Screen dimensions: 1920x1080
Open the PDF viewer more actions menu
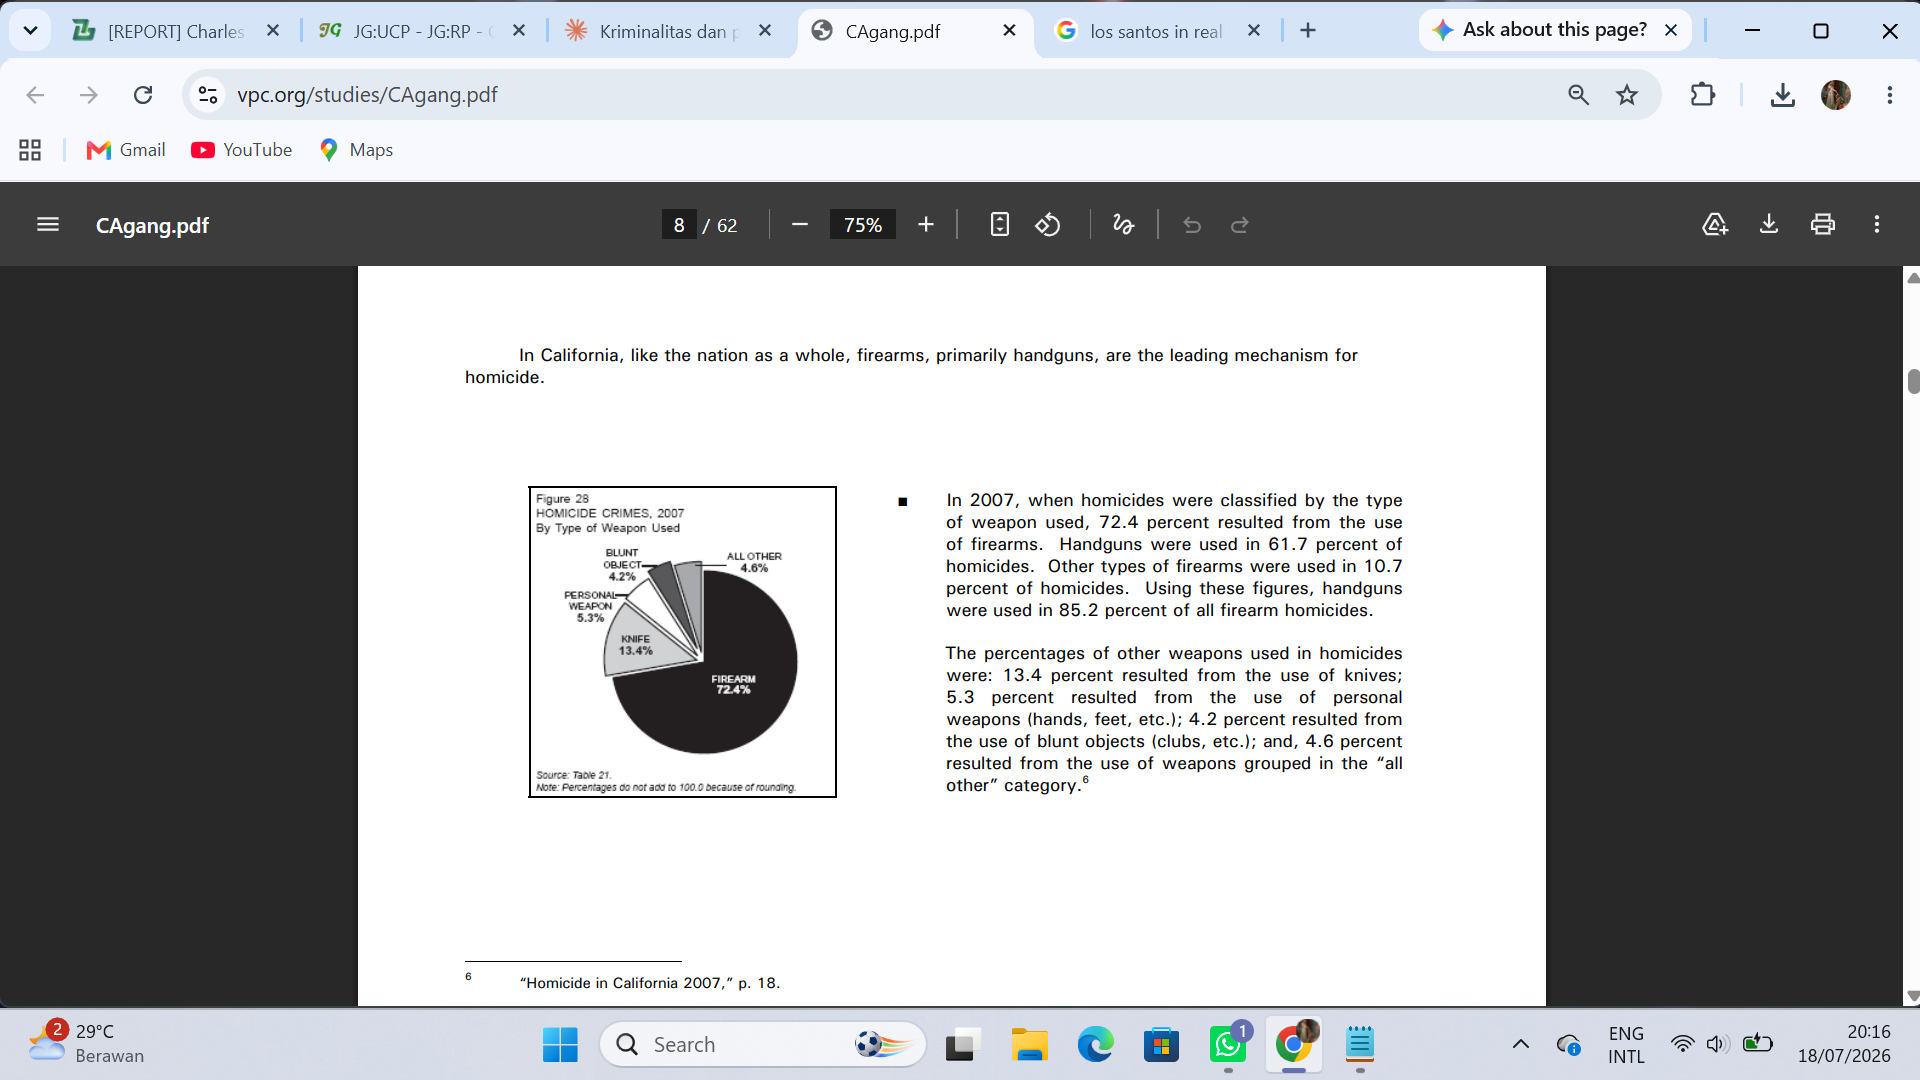click(1877, 225)
